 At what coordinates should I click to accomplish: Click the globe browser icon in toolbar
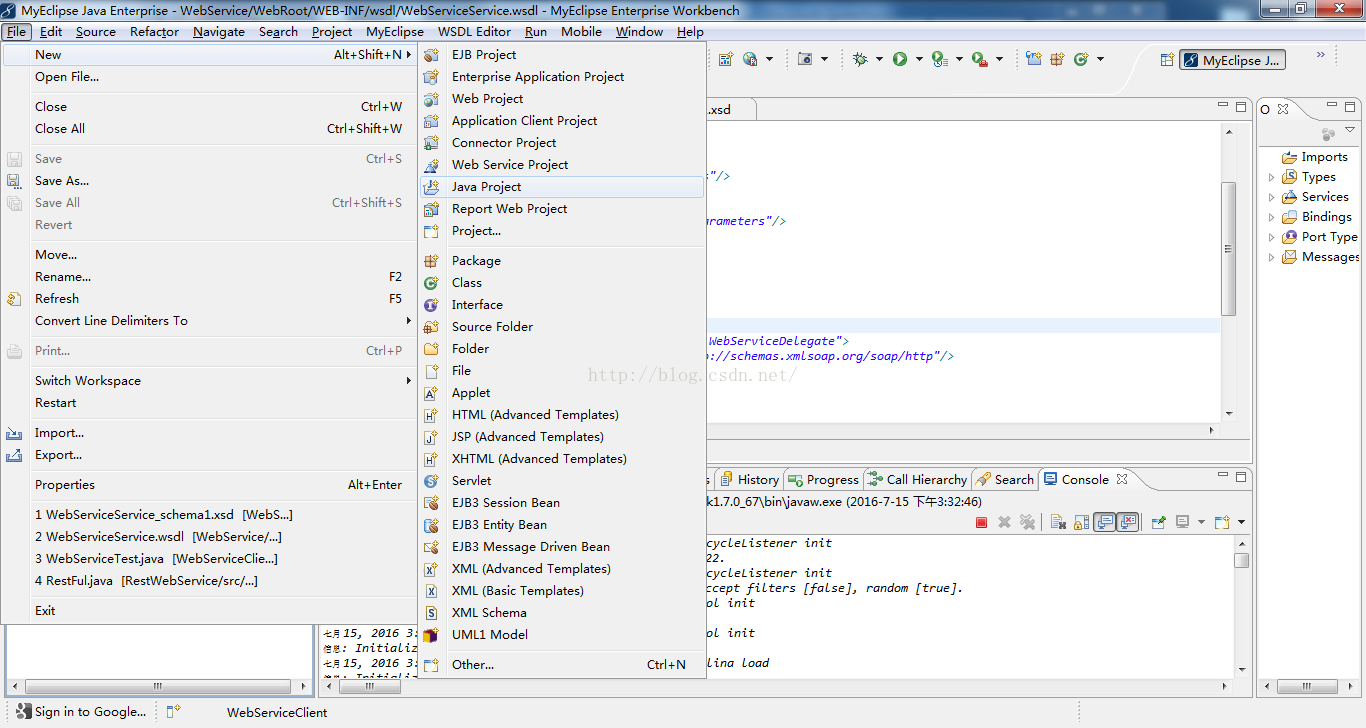point(750,59)
